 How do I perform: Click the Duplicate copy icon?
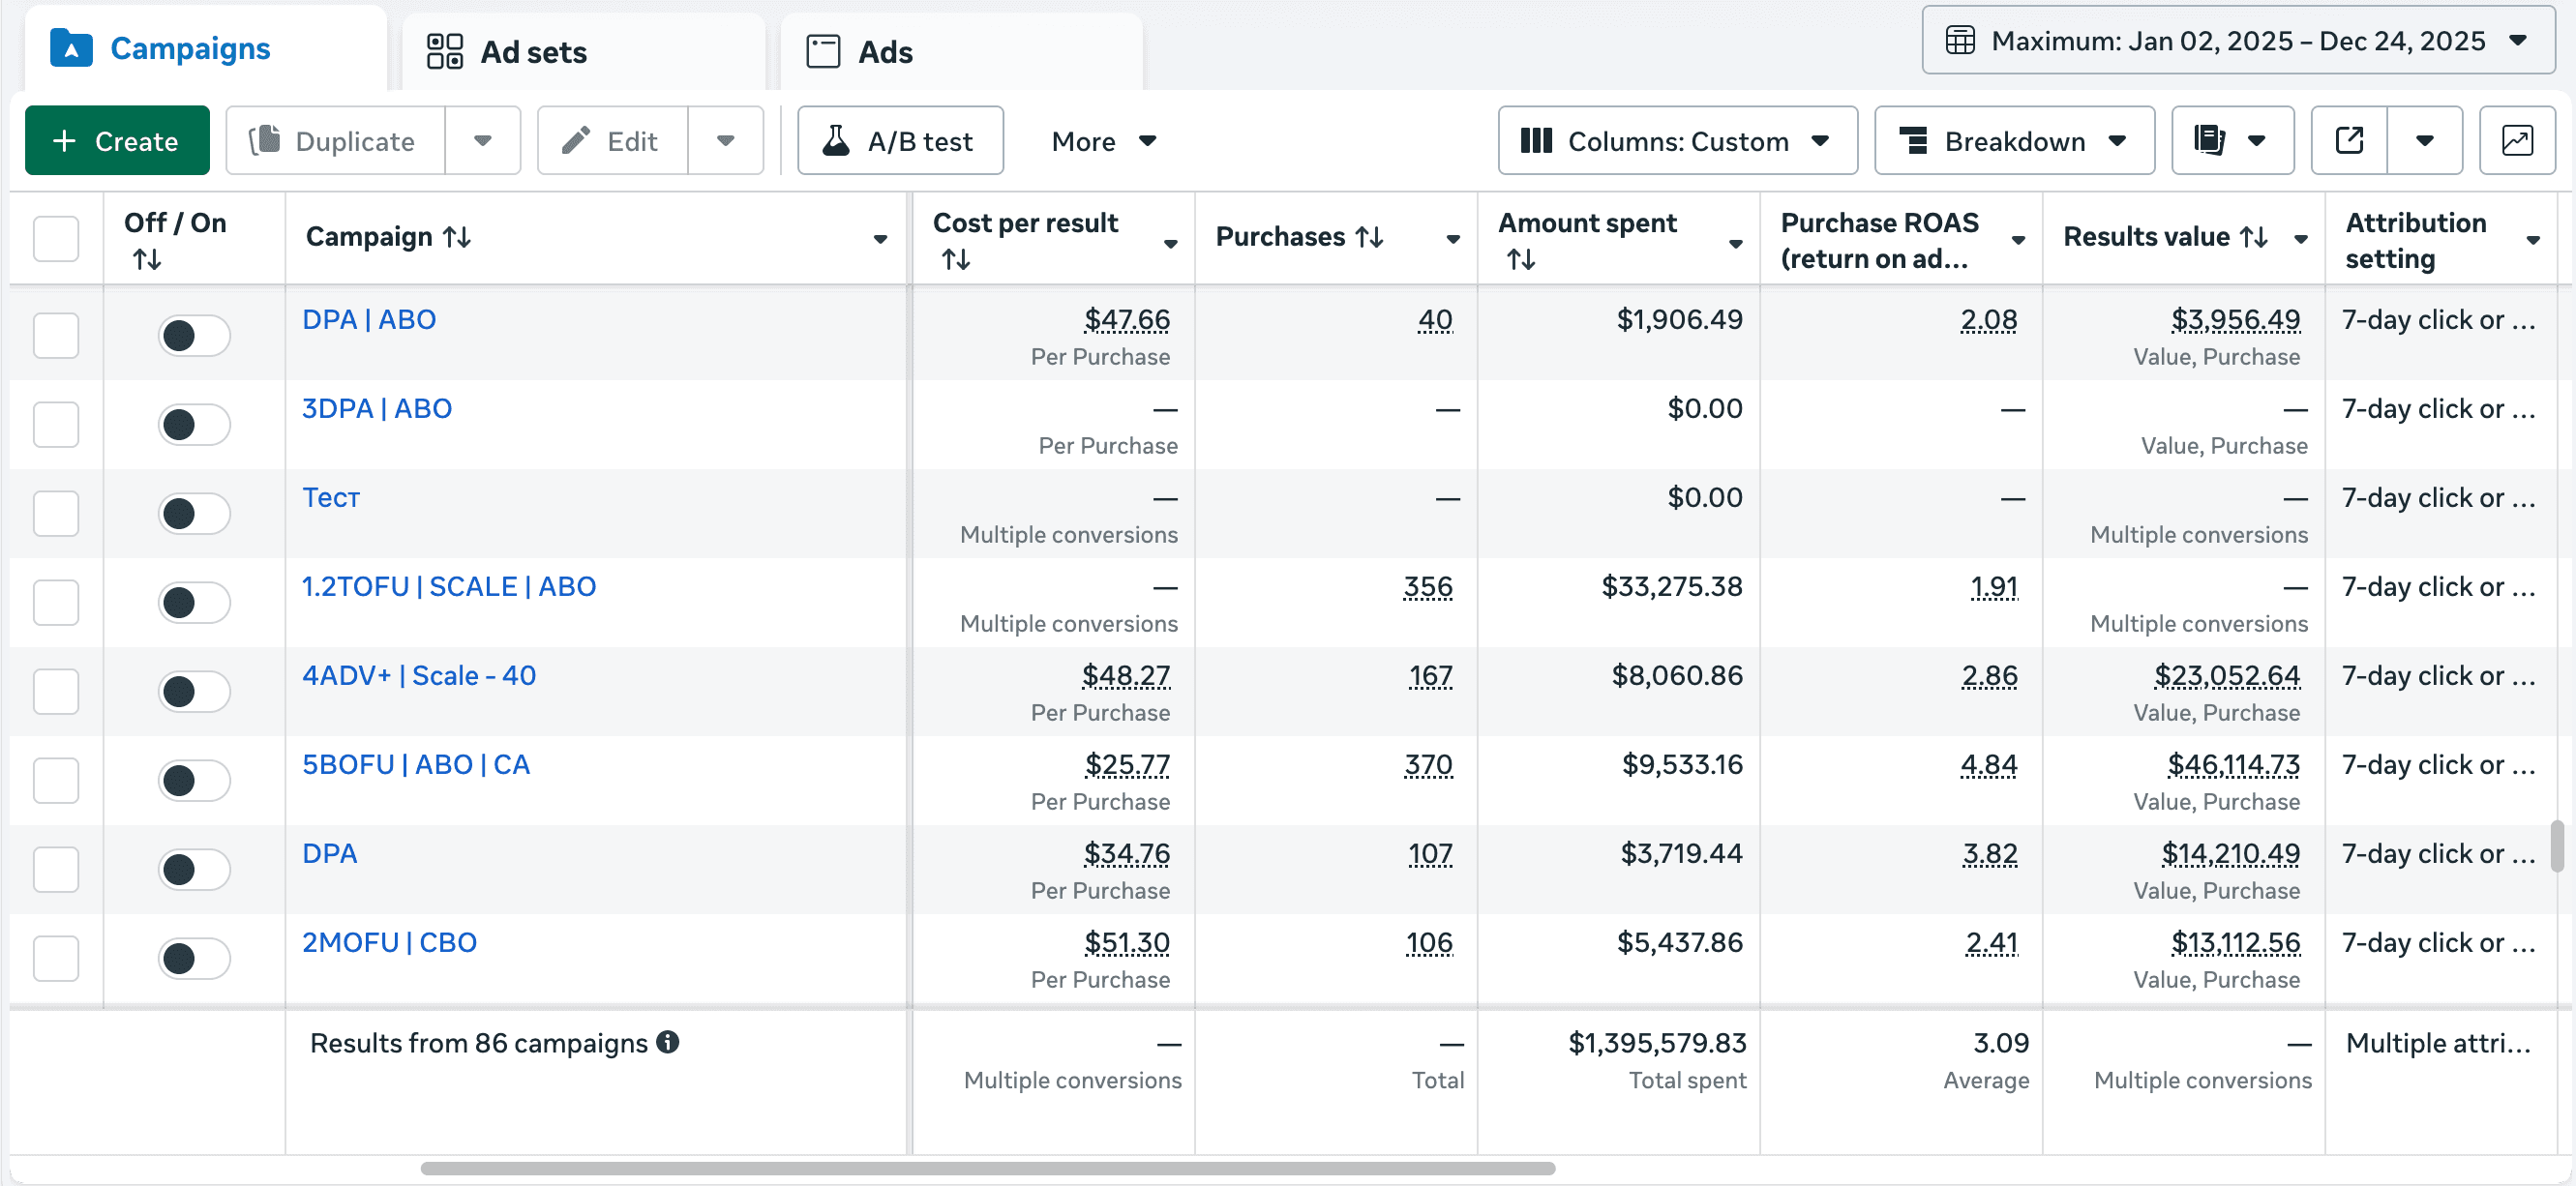[x=266, y=140]
